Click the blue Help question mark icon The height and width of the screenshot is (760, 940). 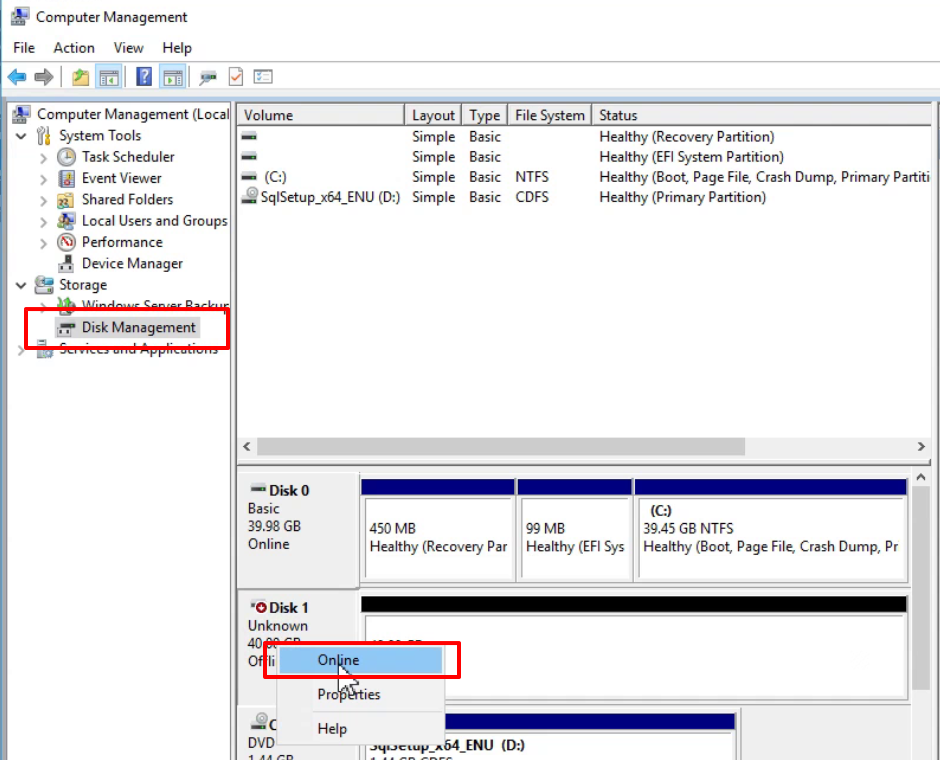[x=144, y=77]
